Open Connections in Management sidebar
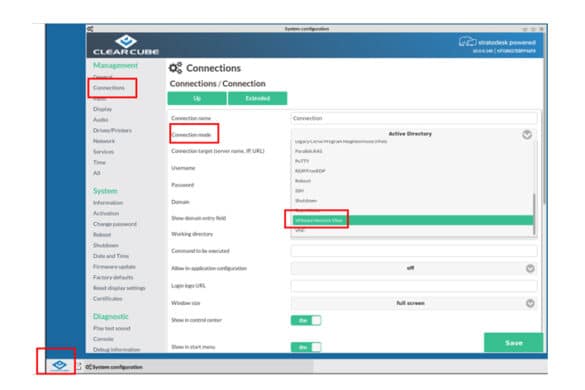The height and width of the screenshot is (390, 585). click(109, 88)
